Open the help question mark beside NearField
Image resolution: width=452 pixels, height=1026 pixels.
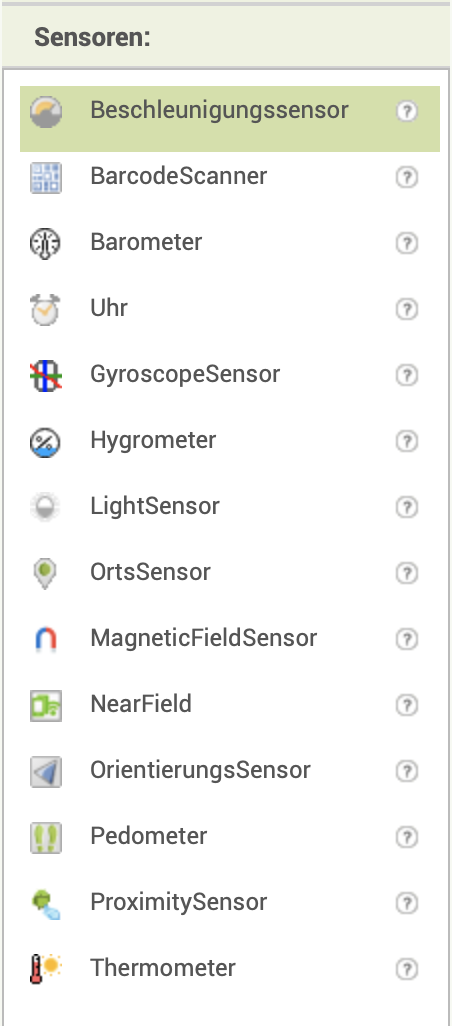coord(407,705)
